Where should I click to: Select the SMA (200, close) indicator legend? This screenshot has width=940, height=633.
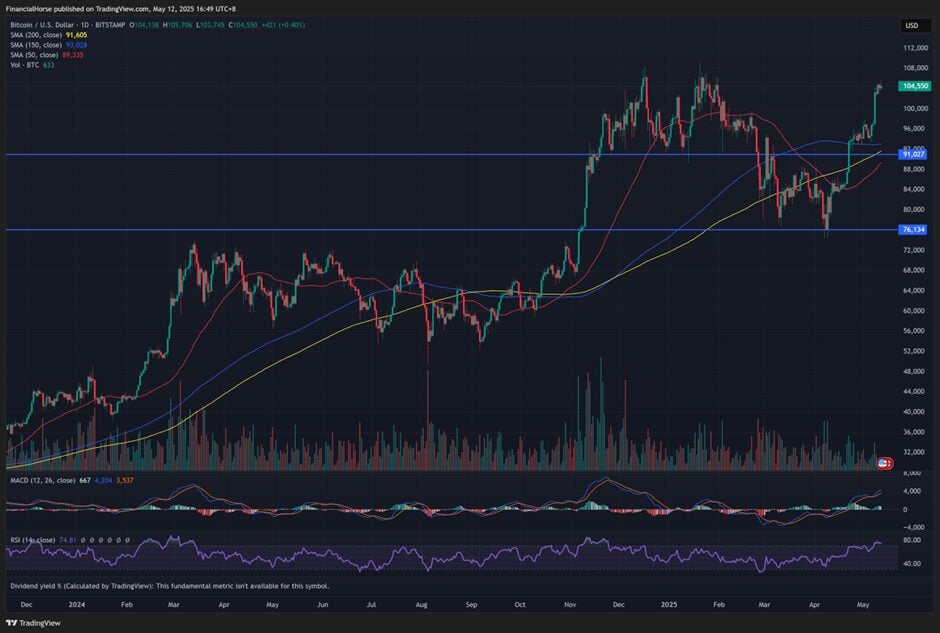(x=48, y=34)
